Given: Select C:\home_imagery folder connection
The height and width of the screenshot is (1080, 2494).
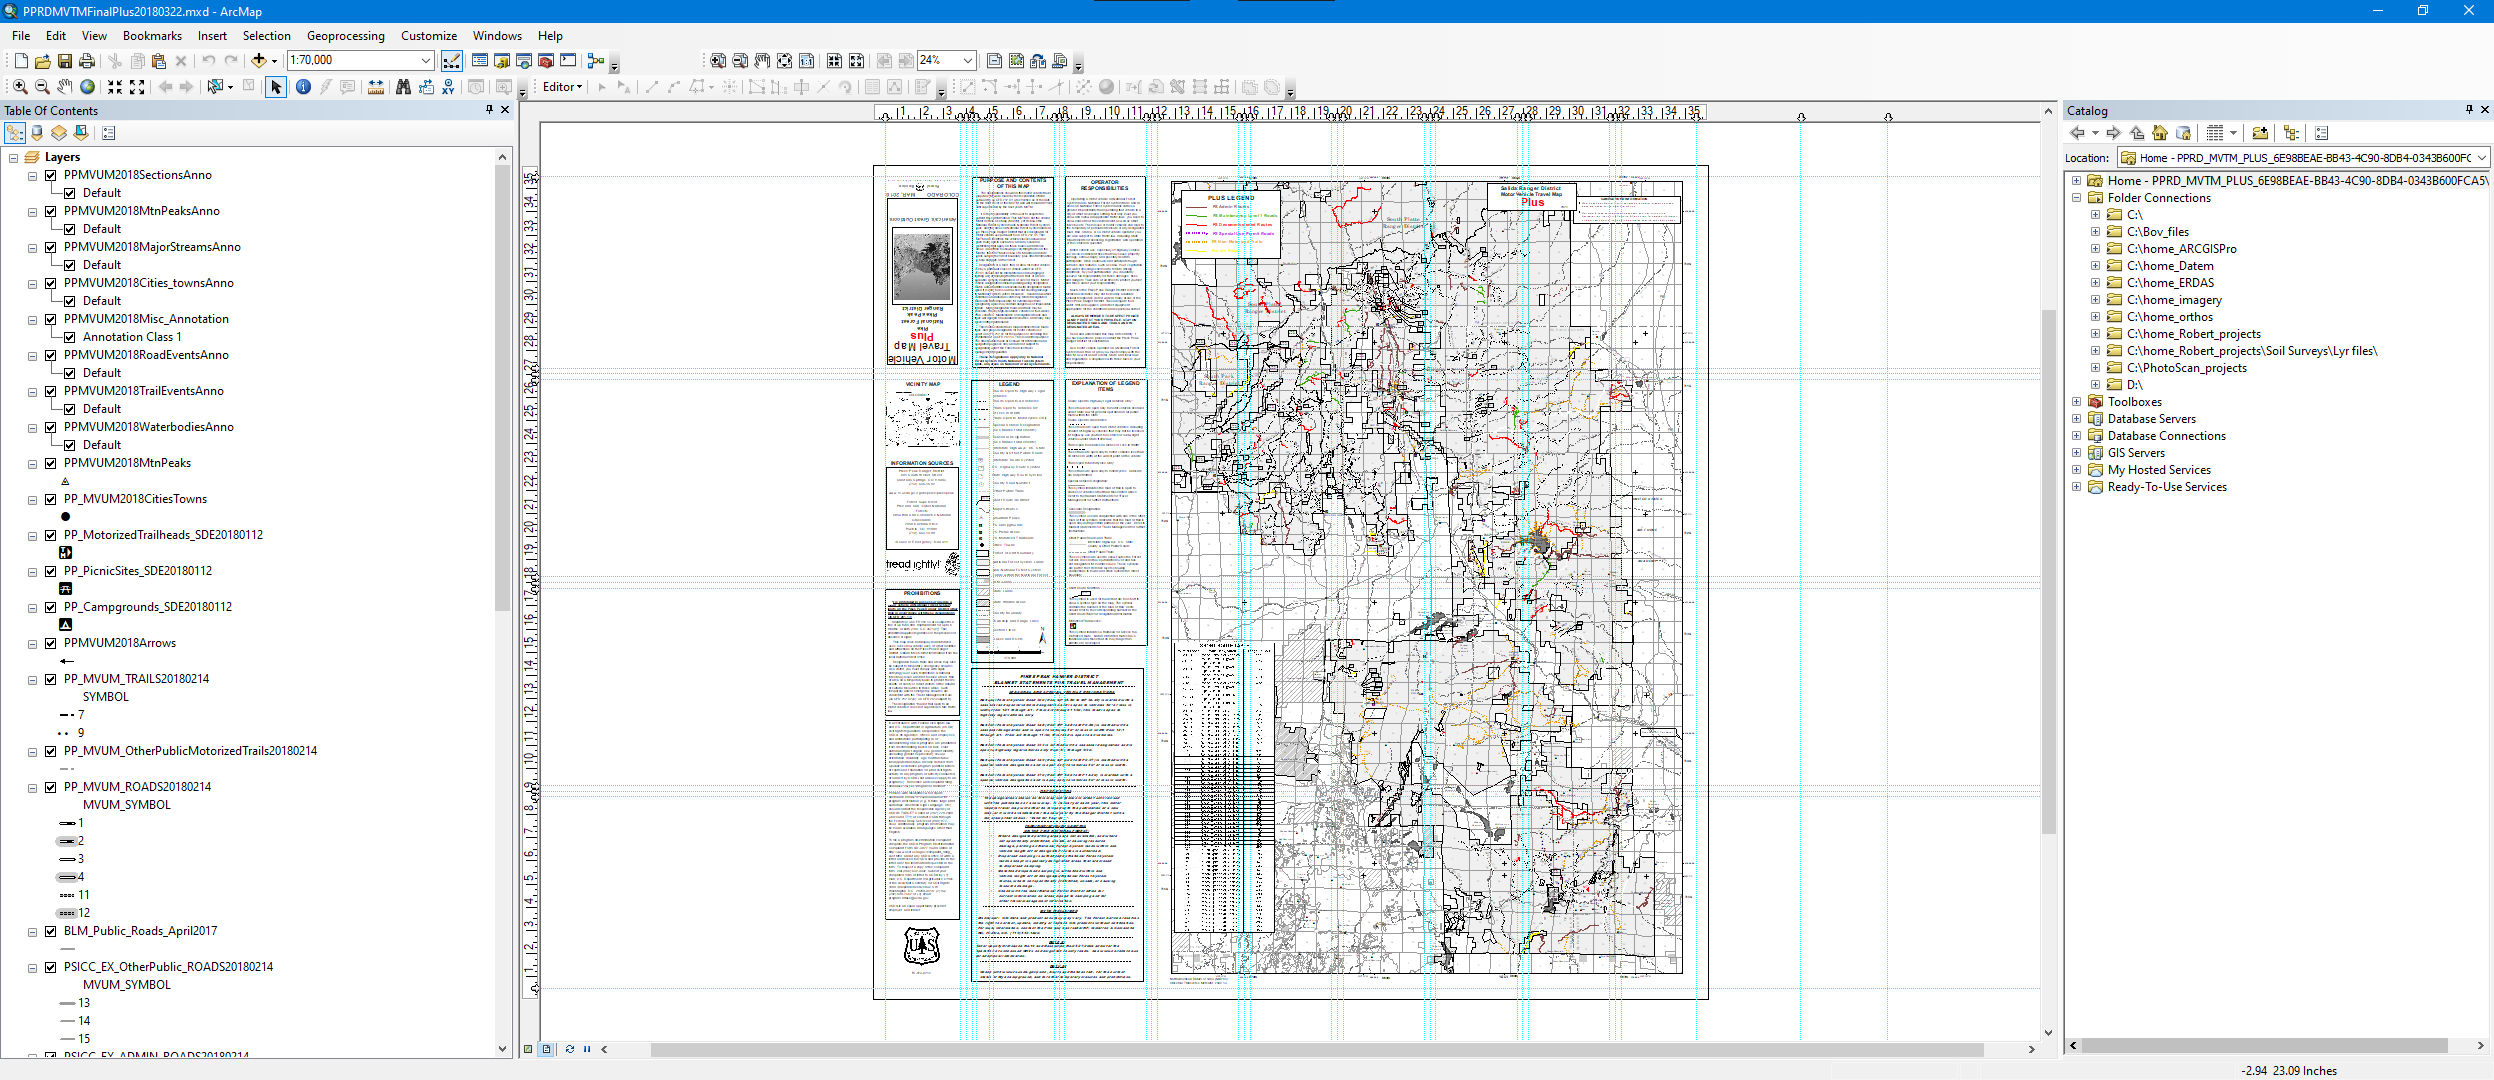Looking at the screenshot, I should (2173, 300).
